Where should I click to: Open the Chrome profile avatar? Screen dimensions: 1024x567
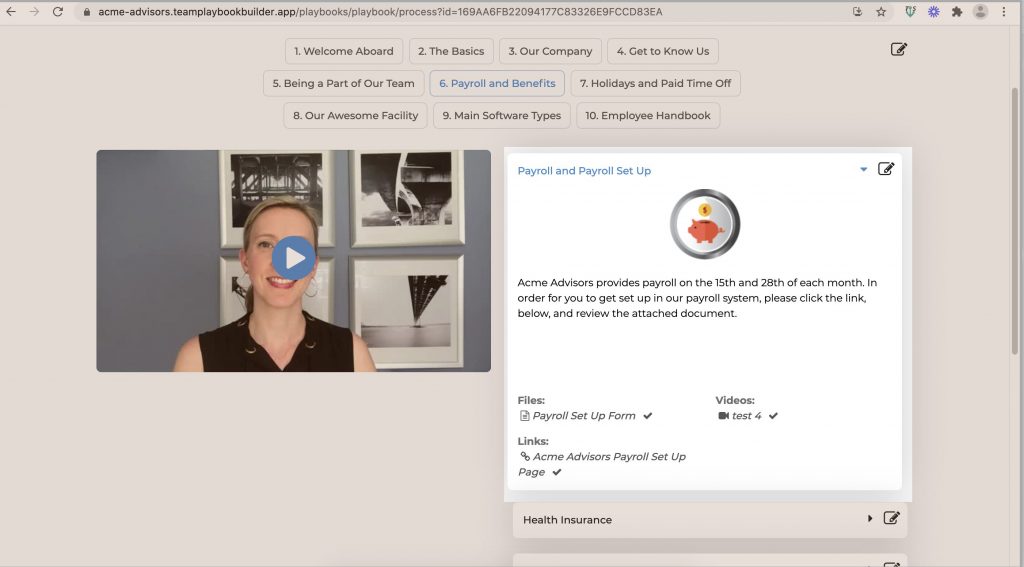coord(980,12)
